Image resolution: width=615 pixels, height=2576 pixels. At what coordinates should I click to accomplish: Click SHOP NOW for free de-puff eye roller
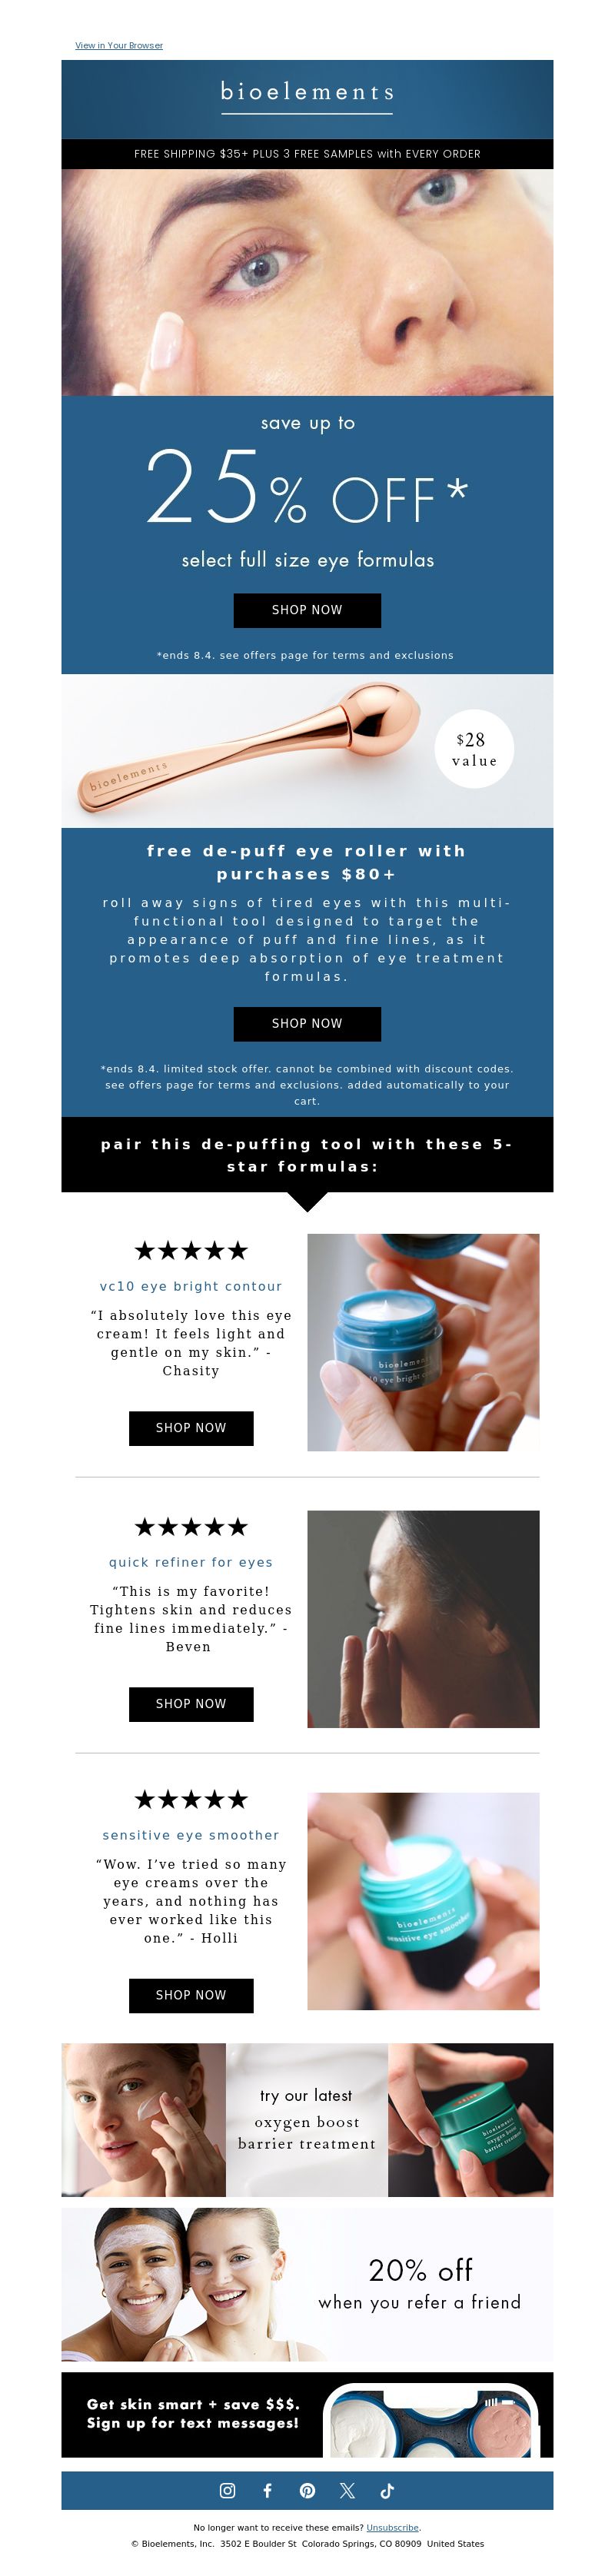point(307,1023)
